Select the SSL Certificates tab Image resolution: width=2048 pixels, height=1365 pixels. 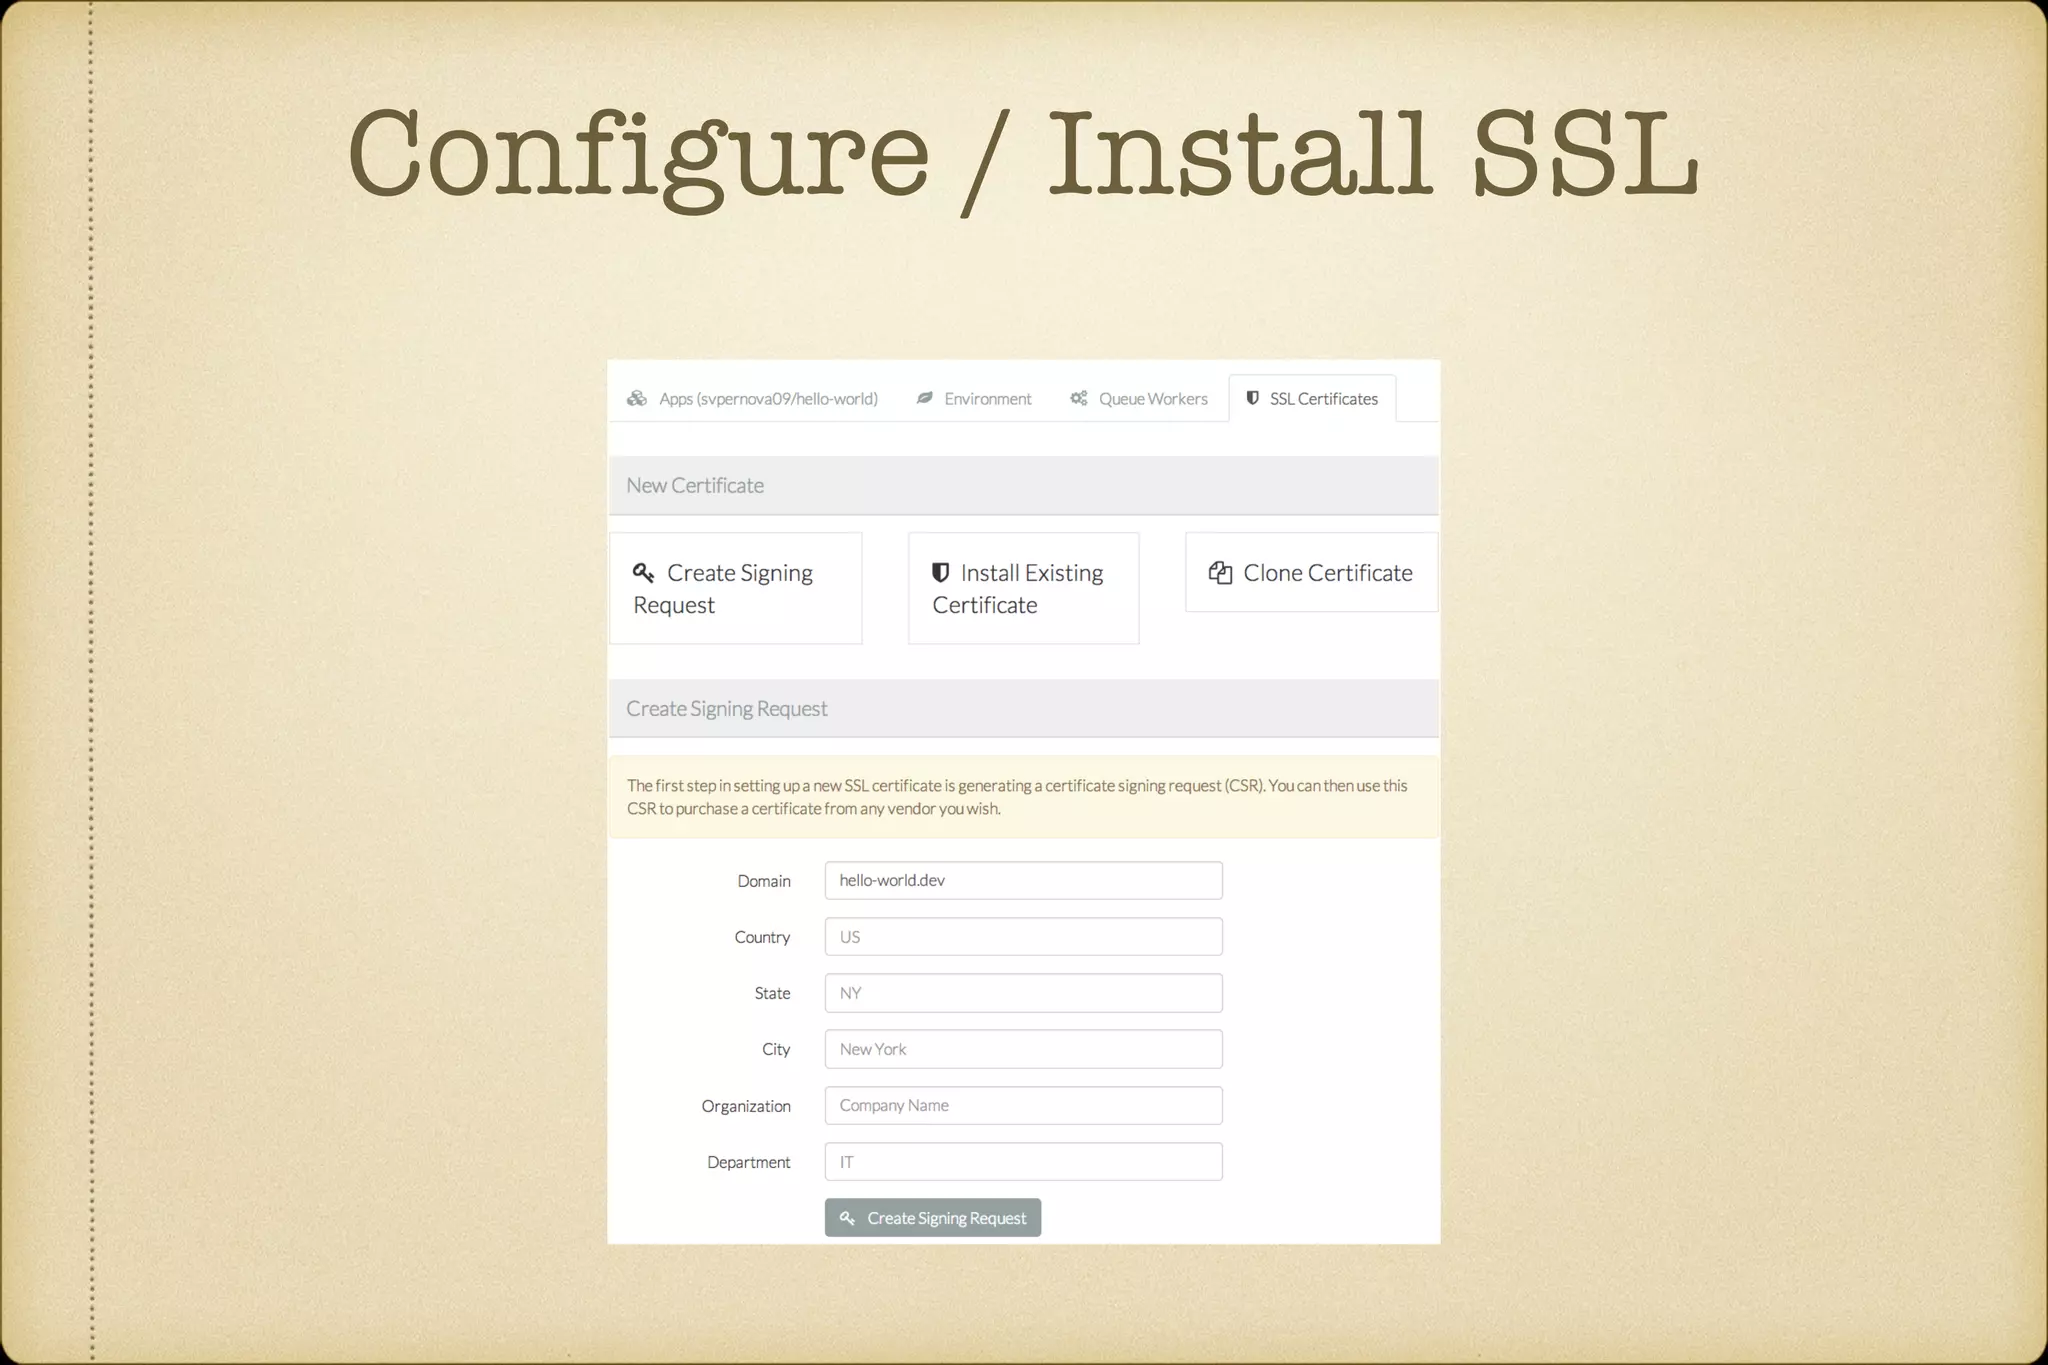pyautogui.click(x=1312, y=399)
